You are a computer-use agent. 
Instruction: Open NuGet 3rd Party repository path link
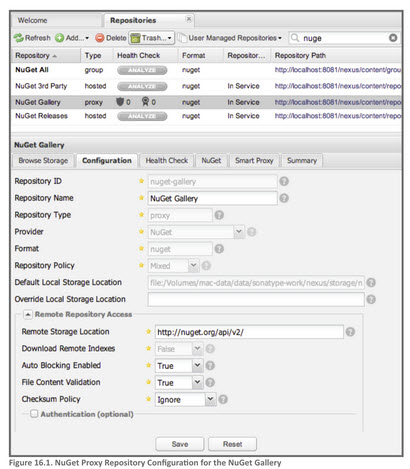coord(338,86)
